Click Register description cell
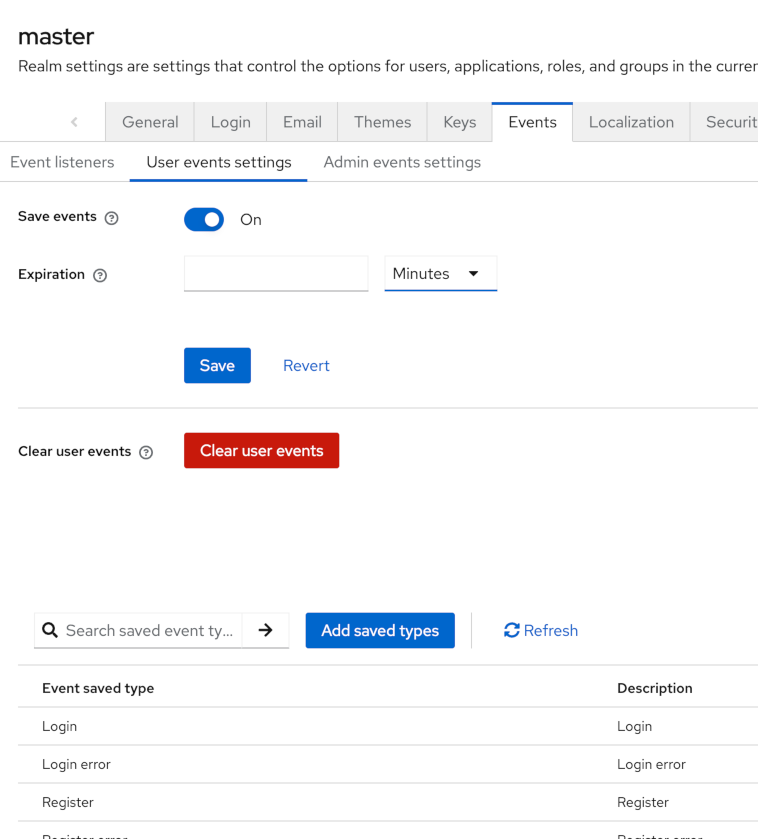 click(x=643, y=802)
